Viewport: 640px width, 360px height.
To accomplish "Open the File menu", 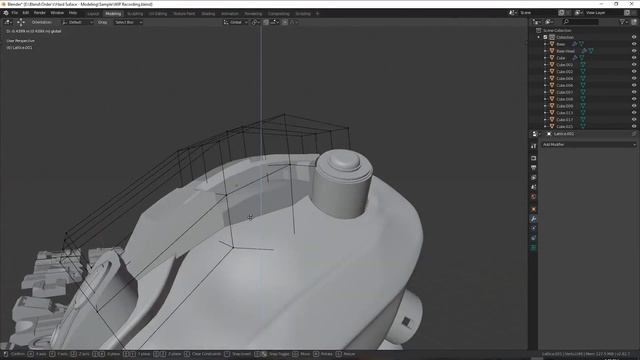I will click(15, 13).
